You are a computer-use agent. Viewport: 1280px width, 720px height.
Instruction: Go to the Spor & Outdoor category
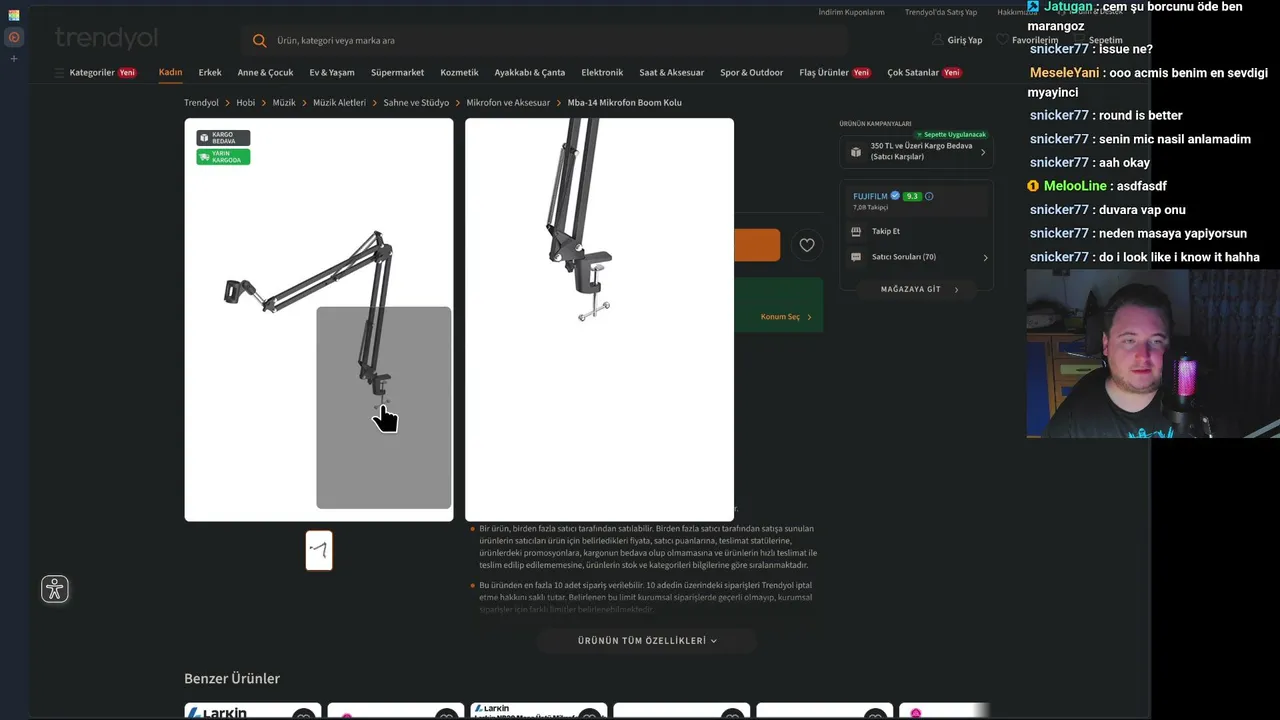click(x=752, y=72)
